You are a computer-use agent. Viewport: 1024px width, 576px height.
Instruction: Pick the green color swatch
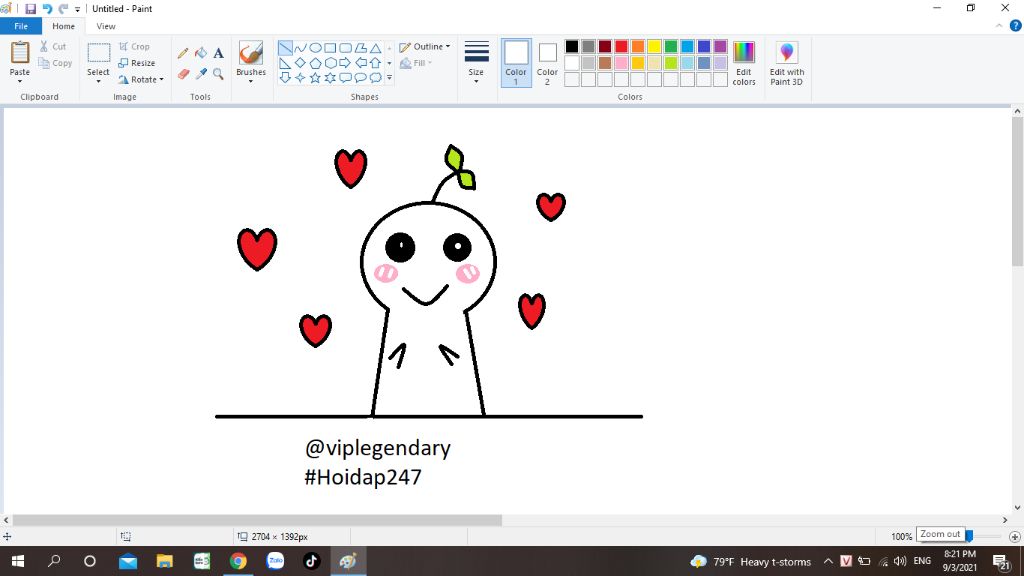671,46
